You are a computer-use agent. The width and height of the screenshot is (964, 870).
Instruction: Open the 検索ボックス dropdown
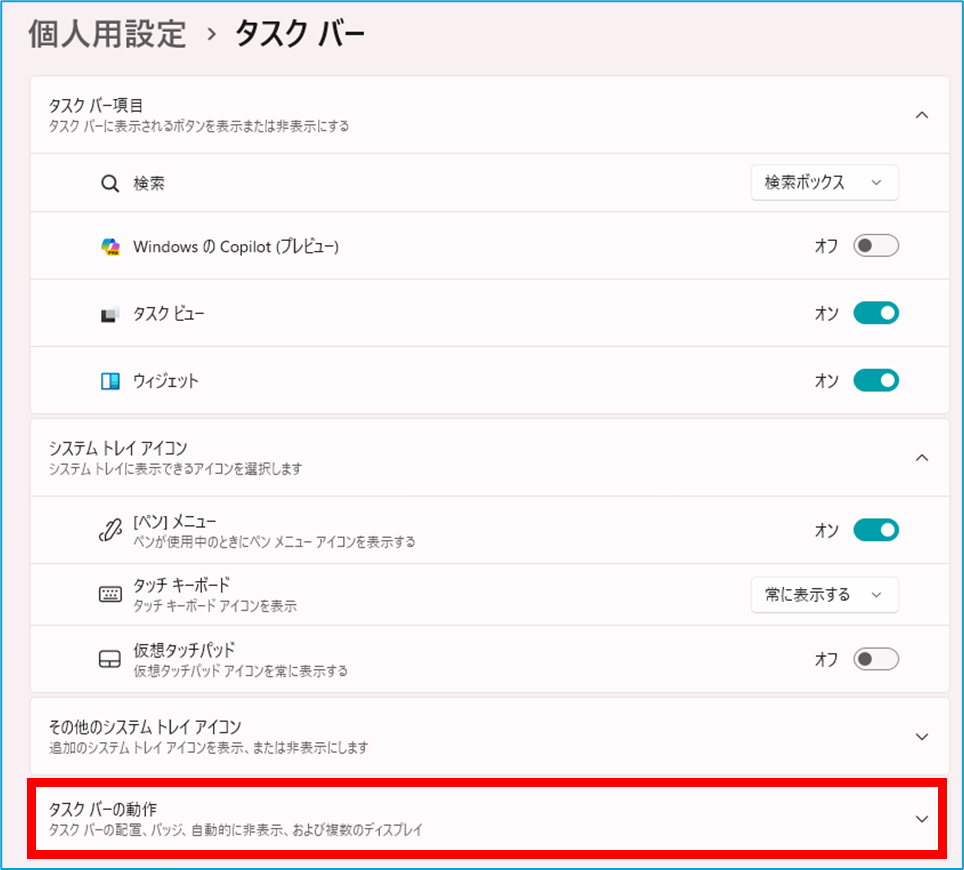click(x=824, y=183)
